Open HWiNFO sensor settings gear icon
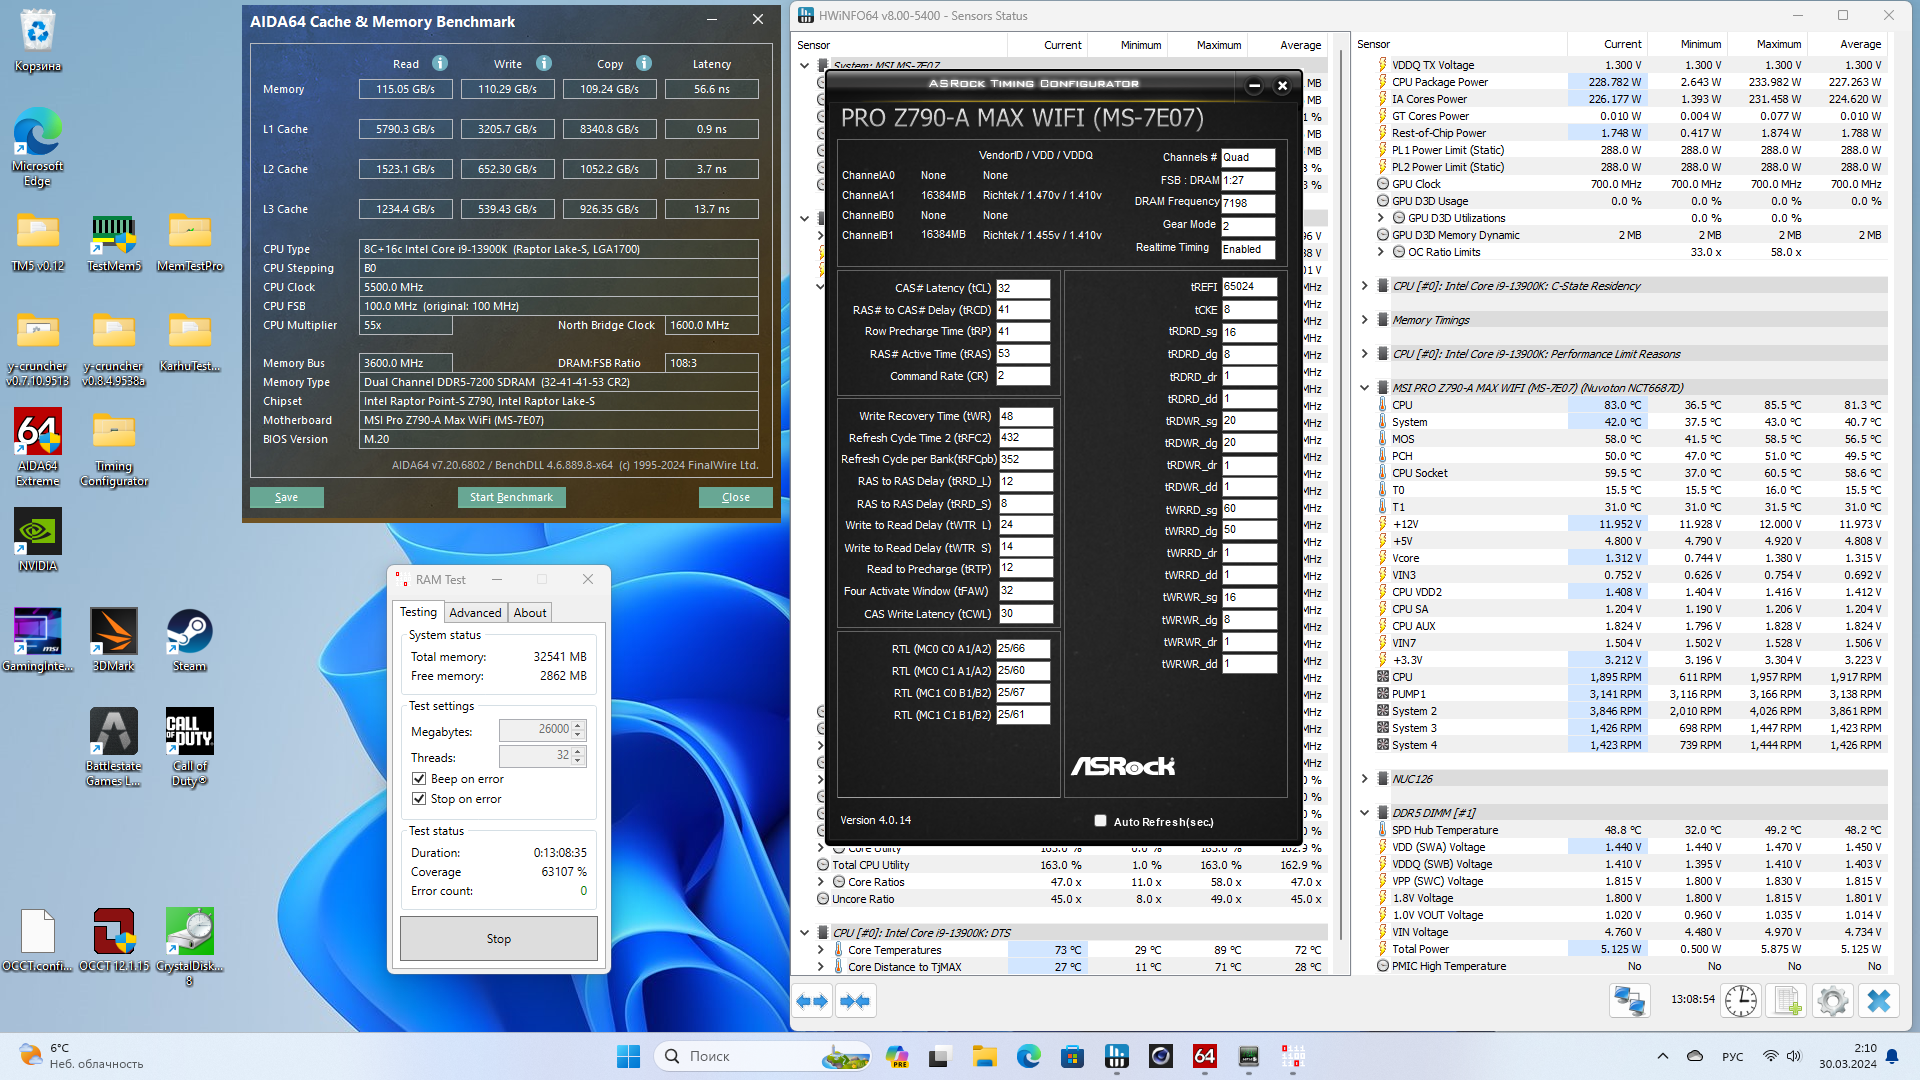Screen dimensions: 1920x1080 (1833, 1000)
